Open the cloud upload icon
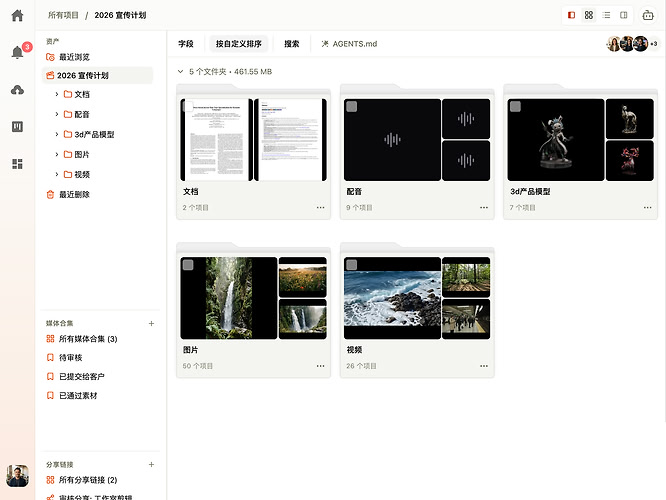Viewport: 666px width, 500px height. point(17,90)
